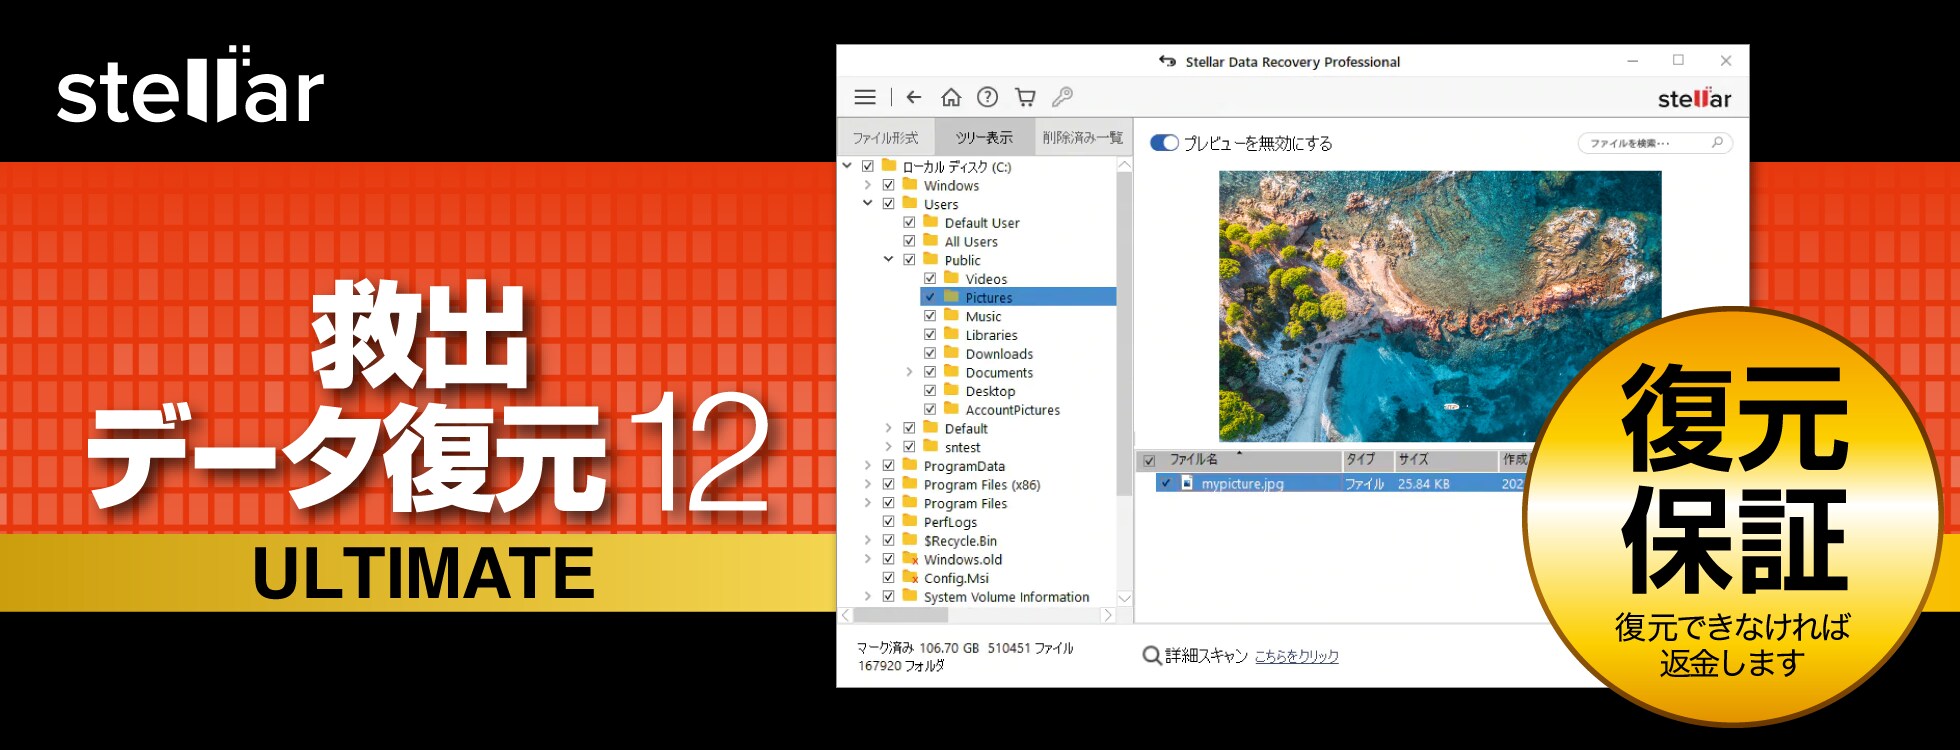Uncheck the Windows folder checkbox
The image size is (1960, 750).
[888, 186]
